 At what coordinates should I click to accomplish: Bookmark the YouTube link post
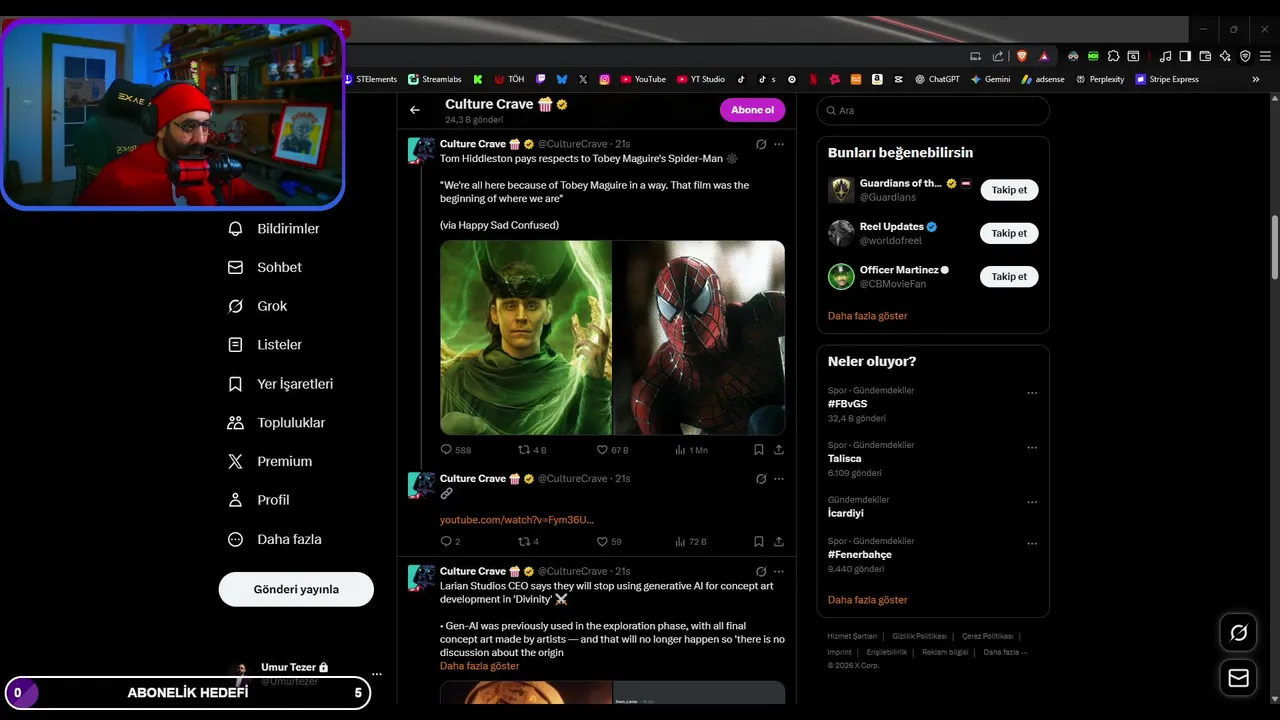coord(759,542)
